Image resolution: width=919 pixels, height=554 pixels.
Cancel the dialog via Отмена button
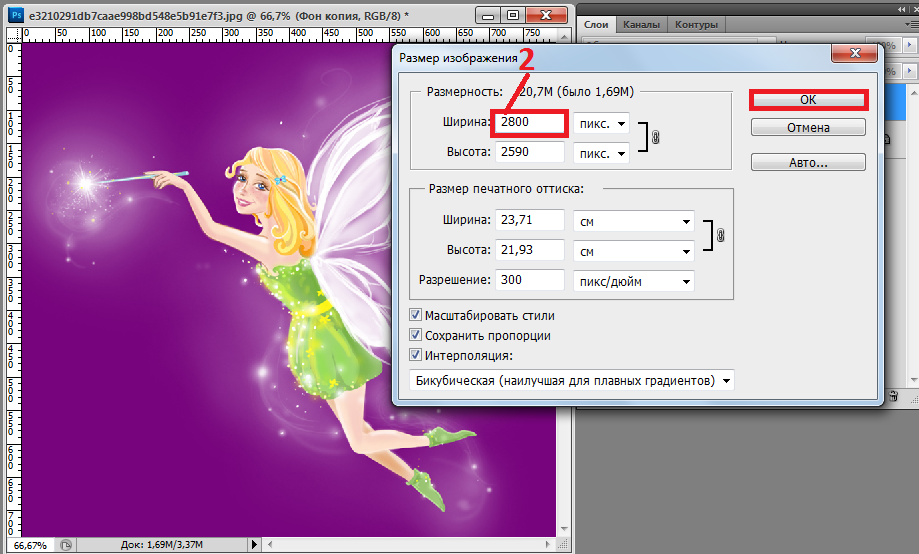click(x=808, y=127)
